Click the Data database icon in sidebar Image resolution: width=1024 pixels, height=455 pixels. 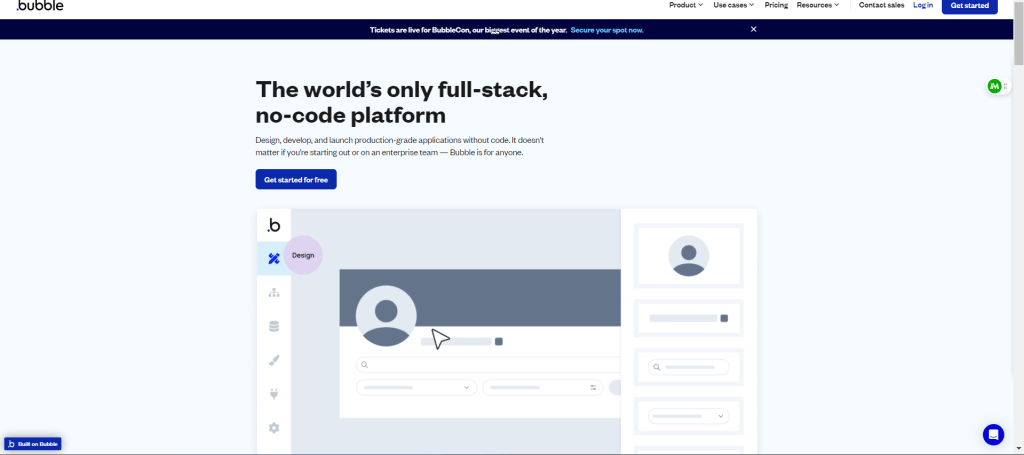pos(274,326)
